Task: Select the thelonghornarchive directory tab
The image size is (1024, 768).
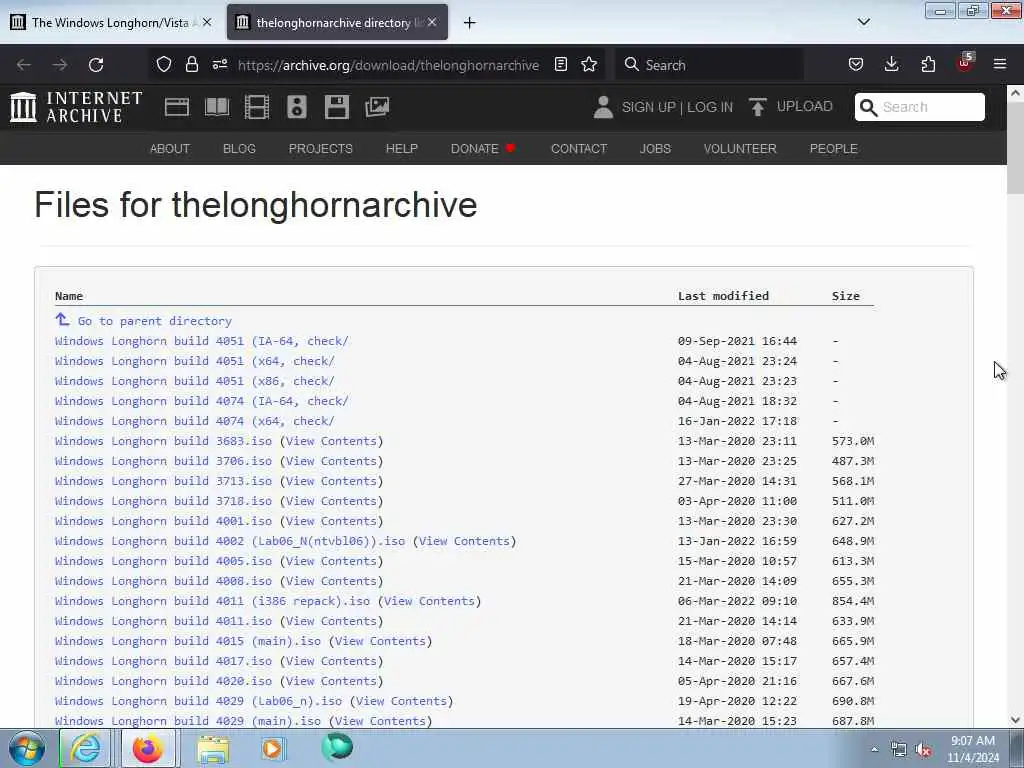Action: (x=338, y=23)
